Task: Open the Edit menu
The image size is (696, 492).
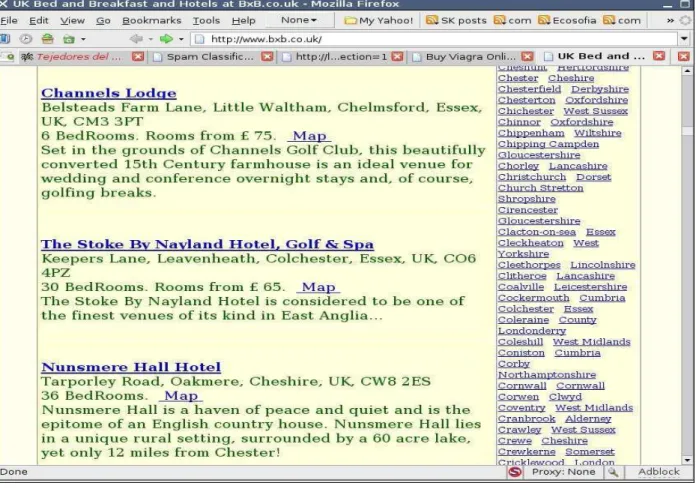Action: tap(39, 20)
